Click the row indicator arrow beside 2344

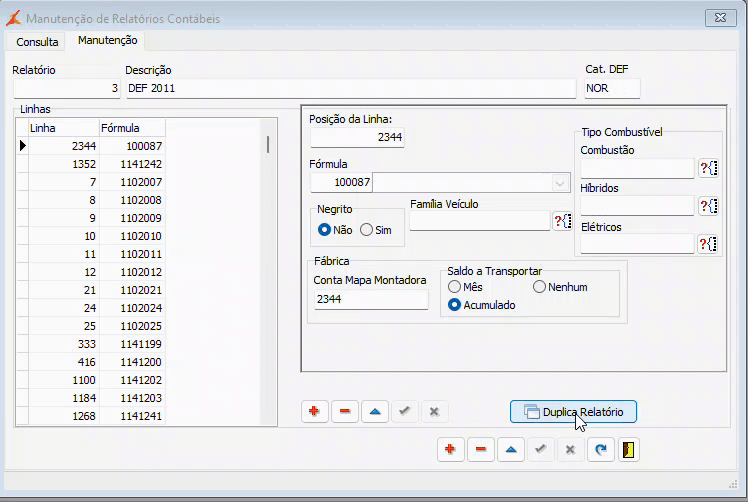coord(22,146)
